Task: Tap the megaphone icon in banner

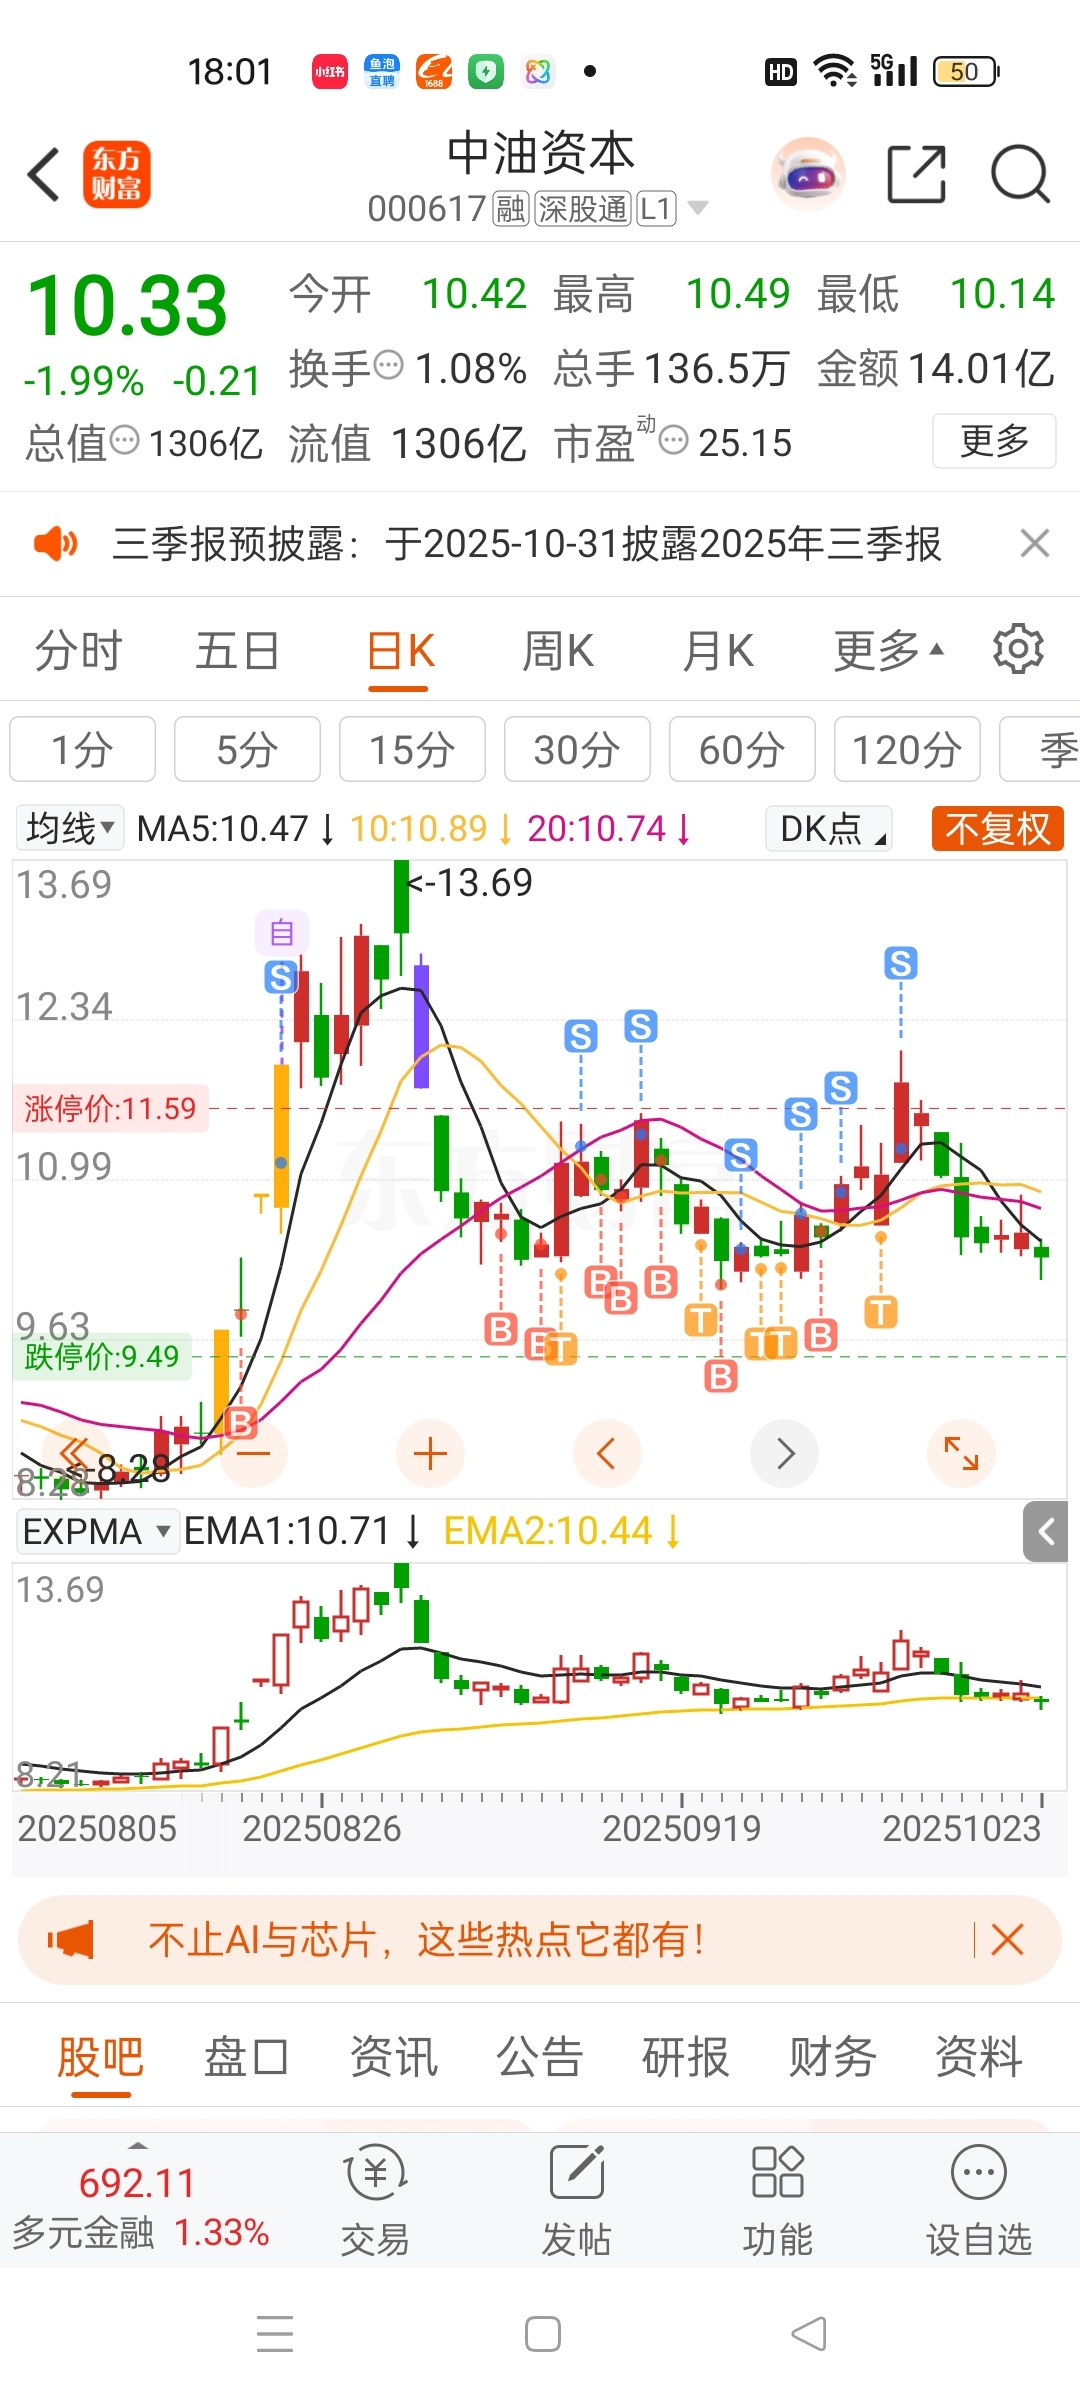Action: pyautogui.click(x=71, y=1940)
